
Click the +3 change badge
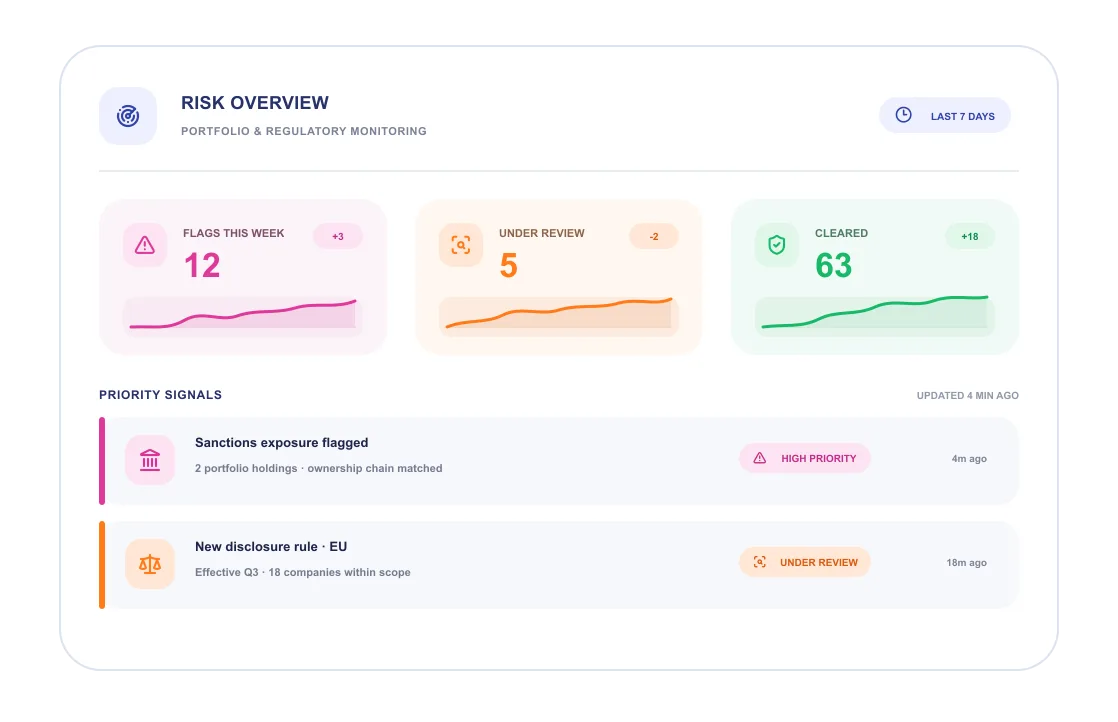click(338, 237)
